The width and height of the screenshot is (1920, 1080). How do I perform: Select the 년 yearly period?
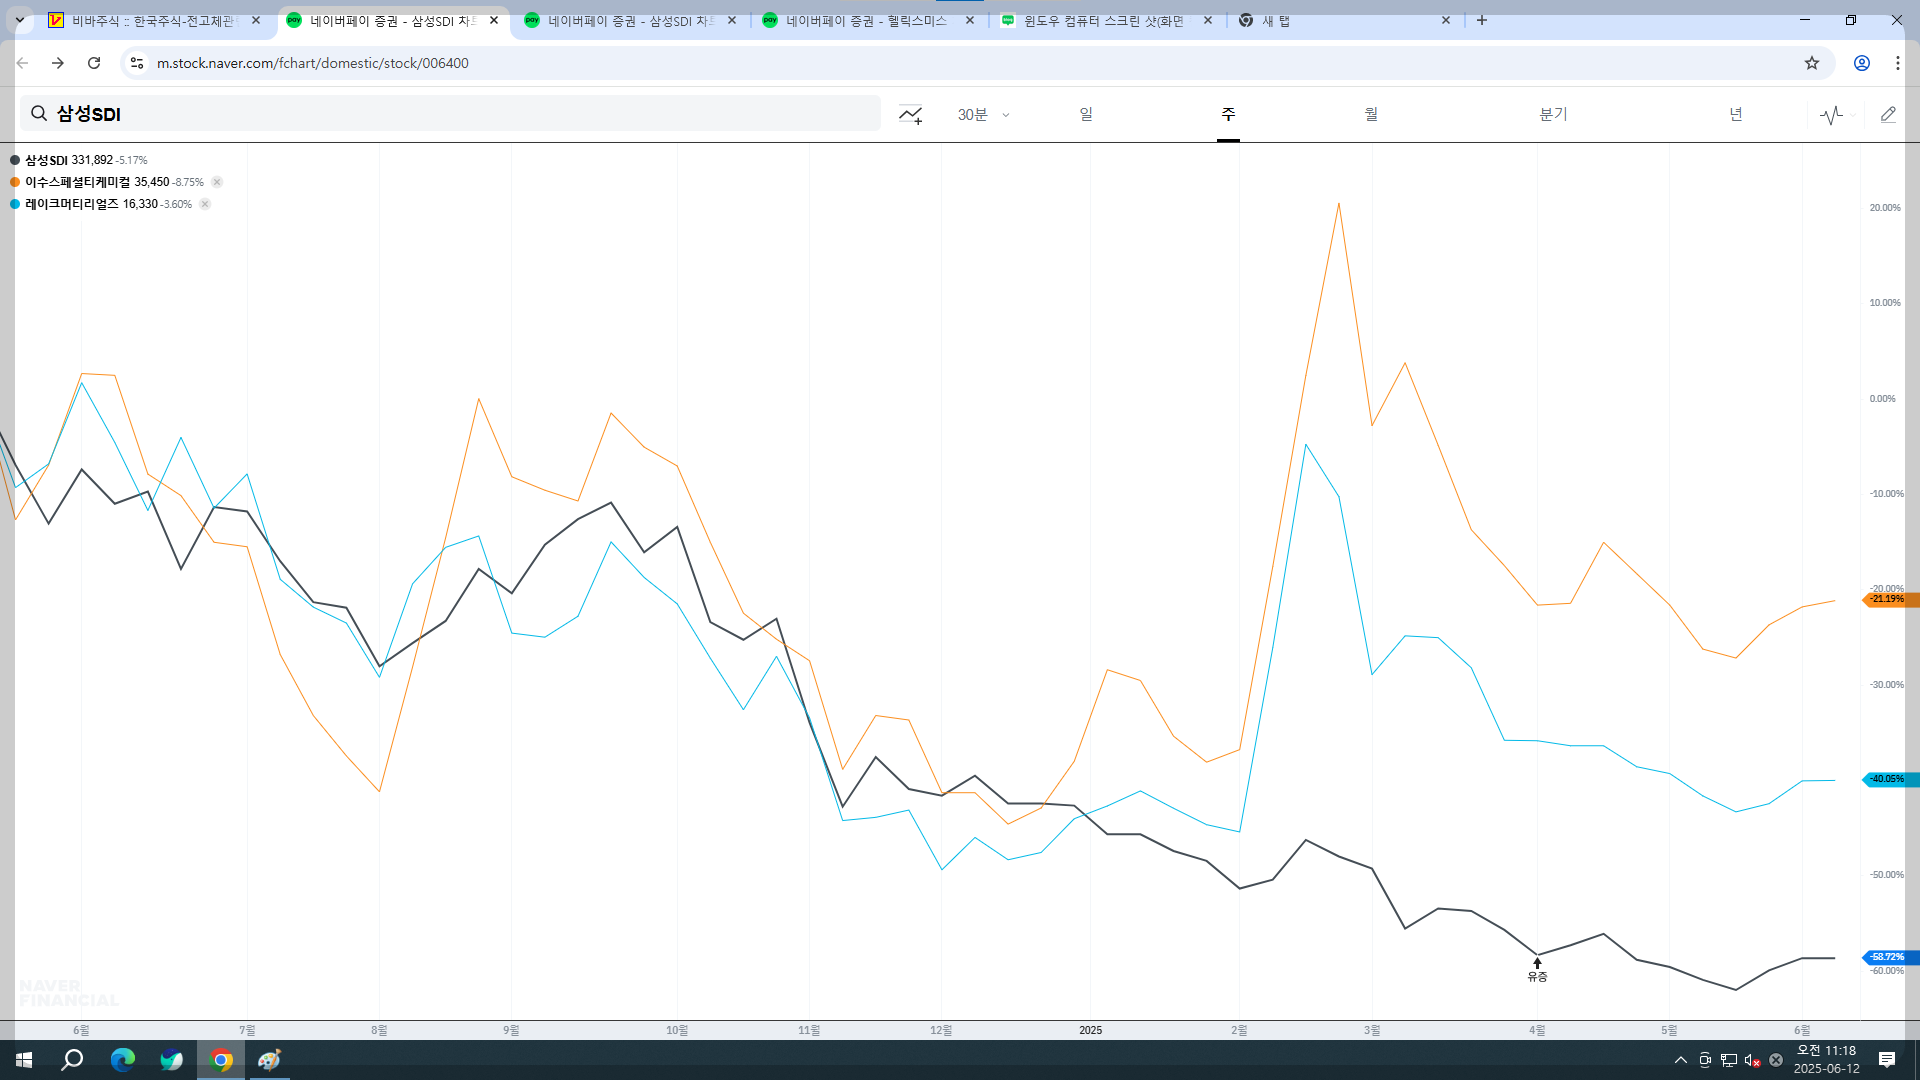[1736, 115]
